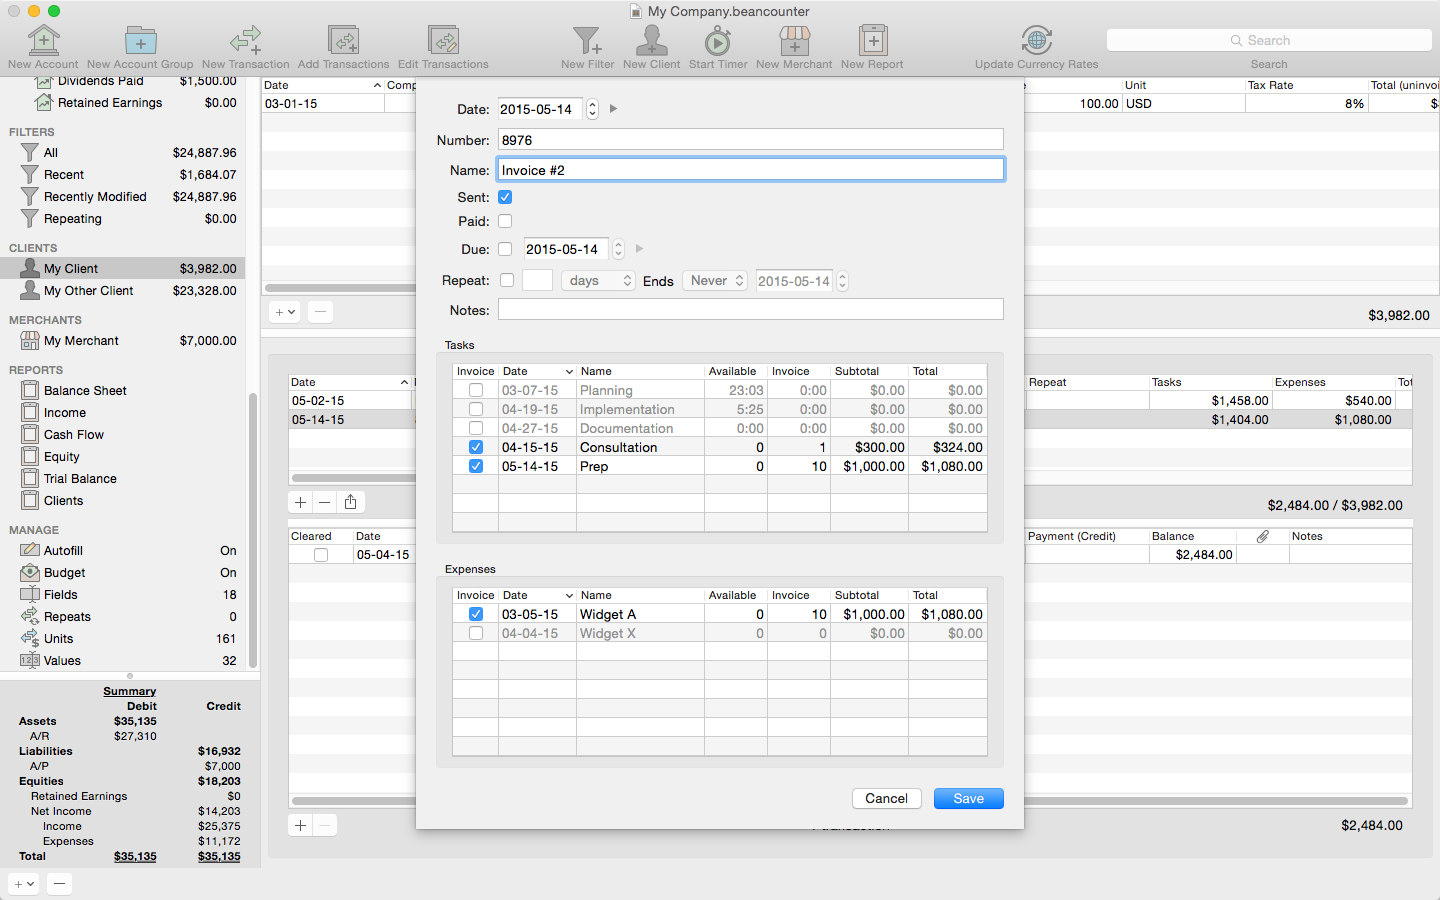
Task: Click the payments table horizontal scrollbar
Action: (850, 801)
